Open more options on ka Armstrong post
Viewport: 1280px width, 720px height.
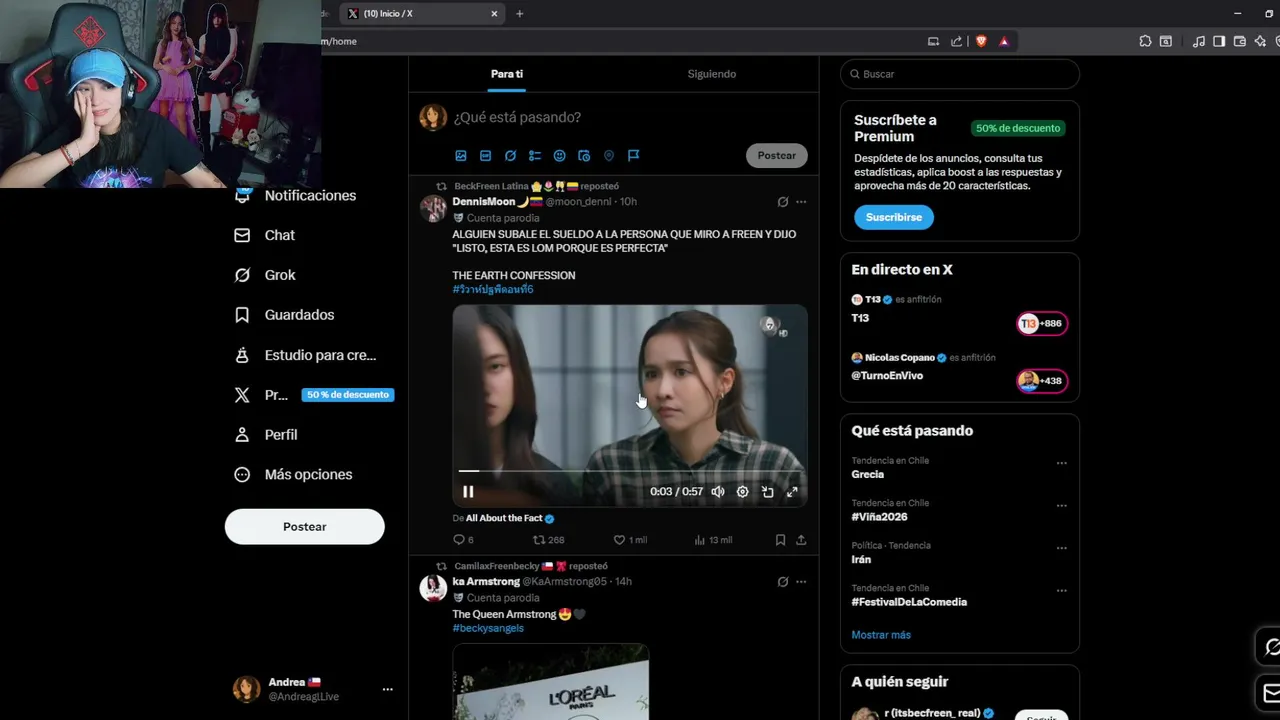[801, 582]
